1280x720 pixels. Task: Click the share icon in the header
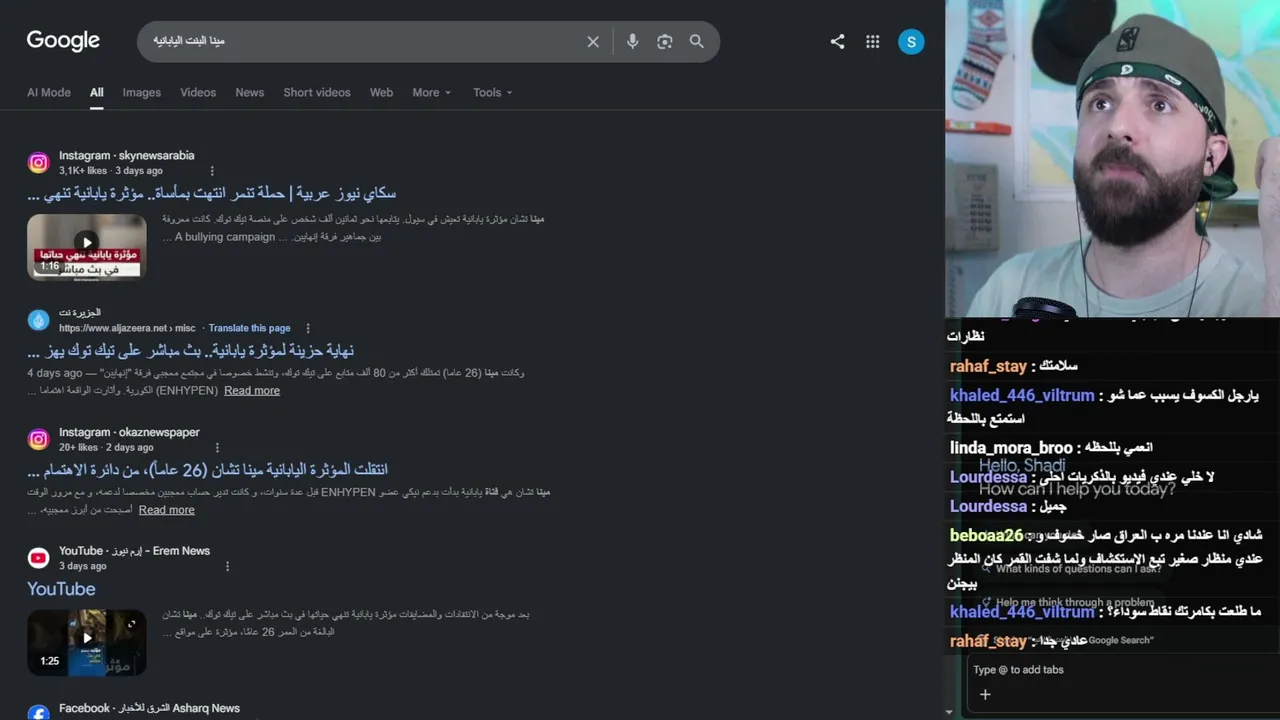tap(838, 42)
